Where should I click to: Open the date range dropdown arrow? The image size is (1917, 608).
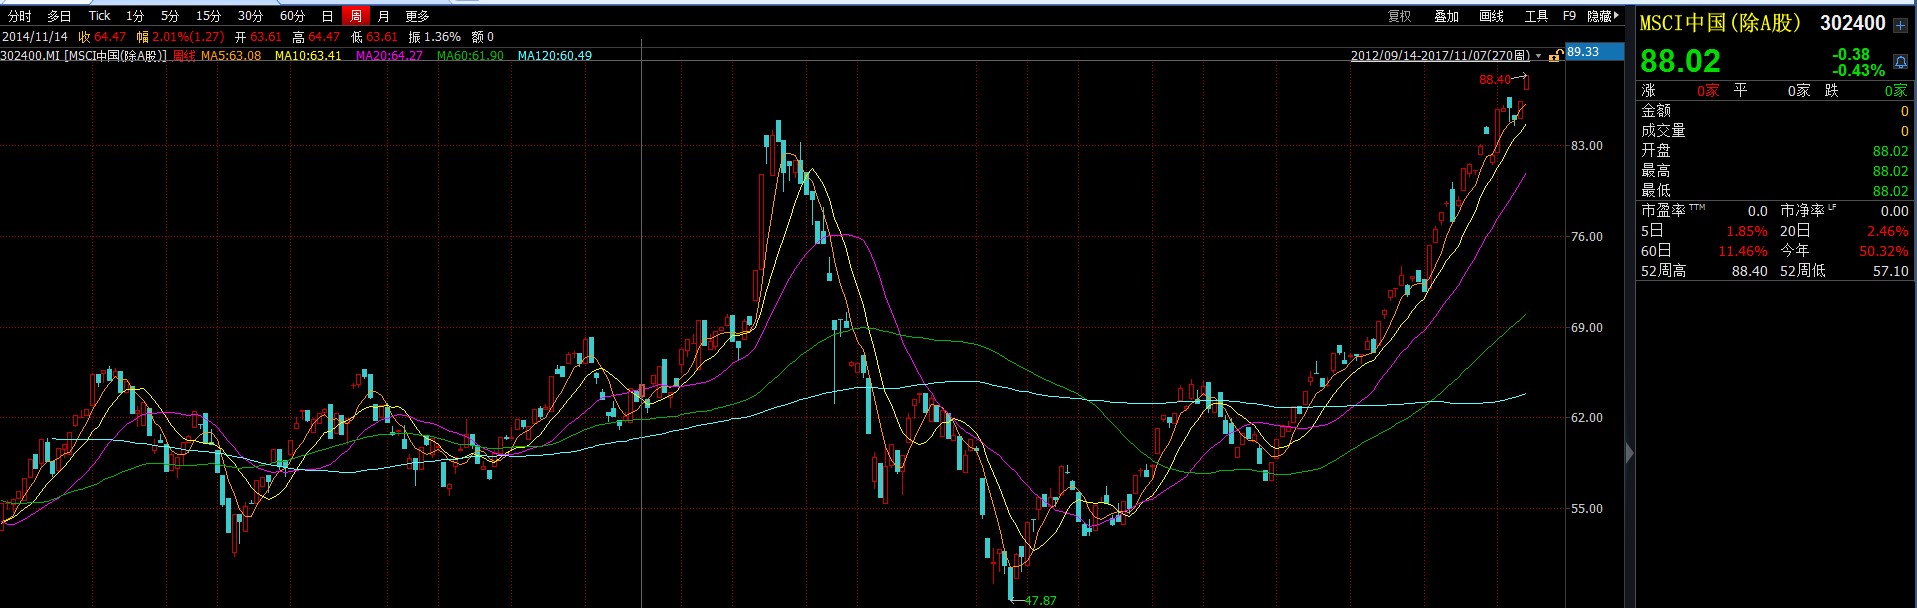click(1539, 56)
